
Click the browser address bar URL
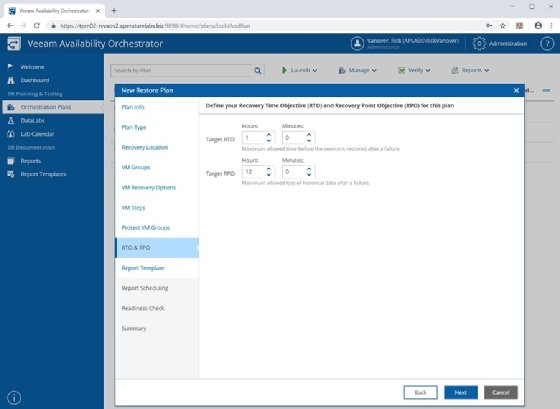point(155,26)
